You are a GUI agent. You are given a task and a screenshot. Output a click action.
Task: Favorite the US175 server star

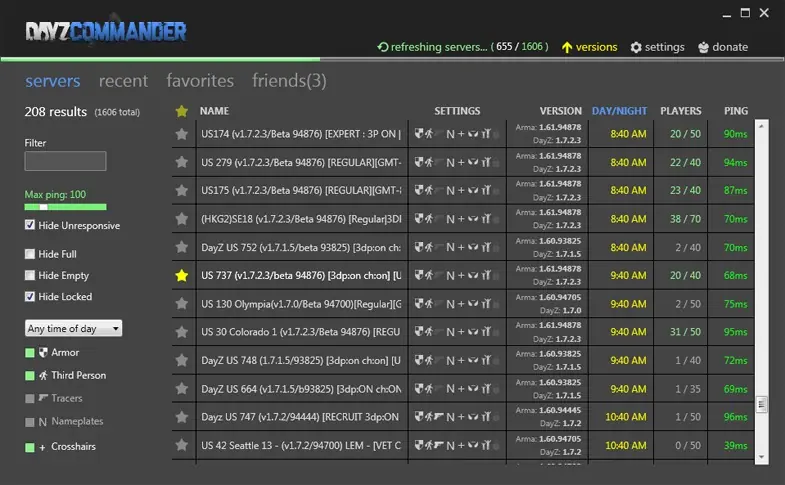coord(182,191)
